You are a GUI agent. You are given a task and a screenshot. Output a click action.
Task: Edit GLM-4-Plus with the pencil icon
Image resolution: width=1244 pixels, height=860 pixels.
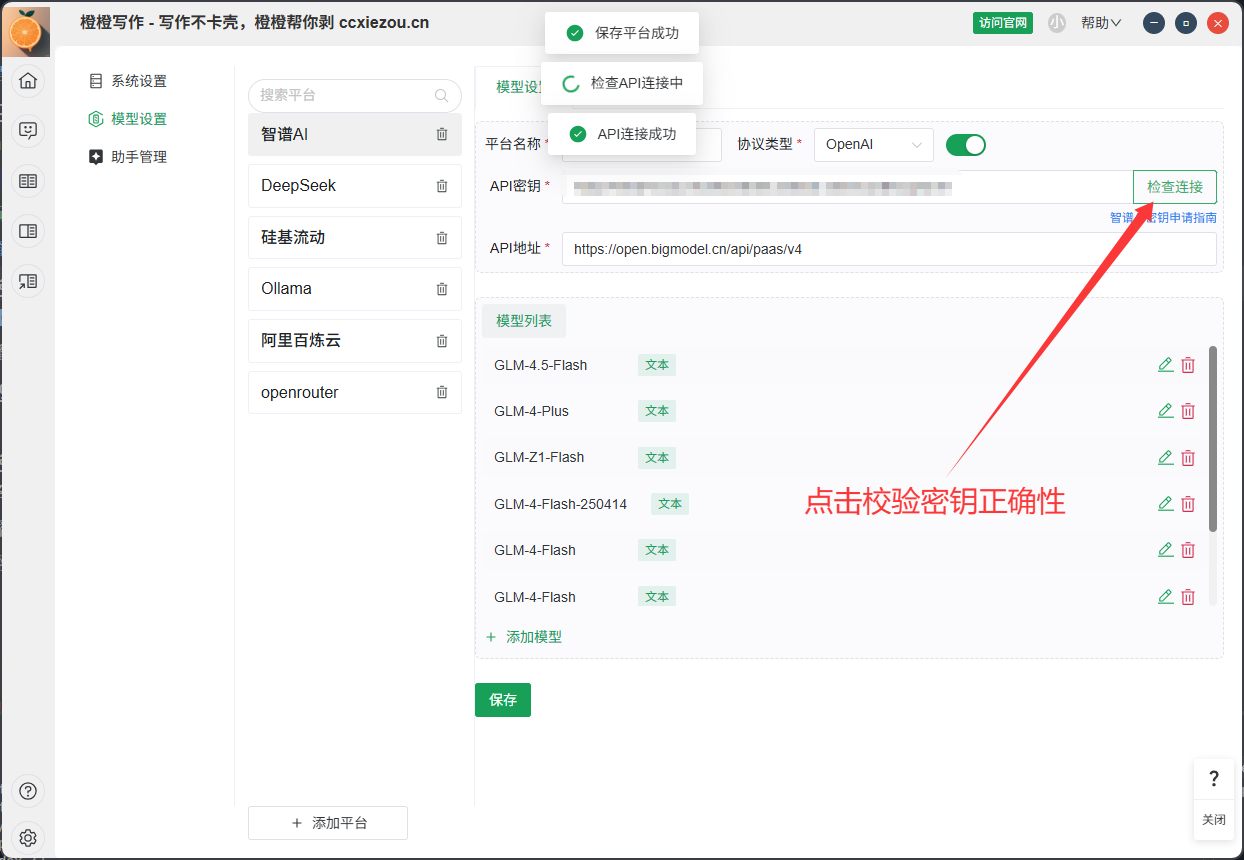click(x=1165, y=410)
